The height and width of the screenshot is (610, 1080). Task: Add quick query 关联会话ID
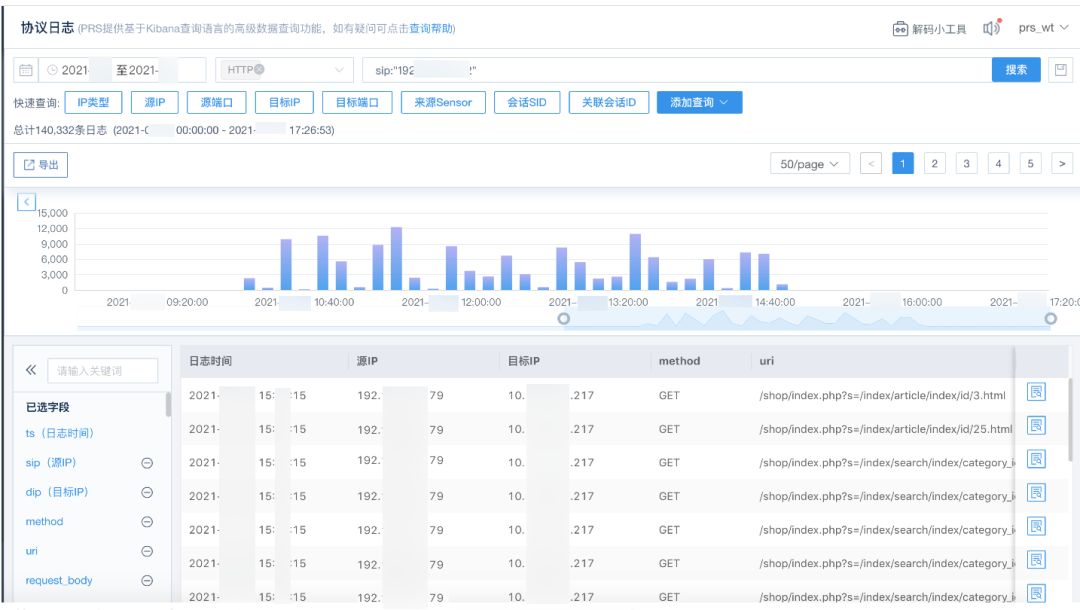pos(609,103)
